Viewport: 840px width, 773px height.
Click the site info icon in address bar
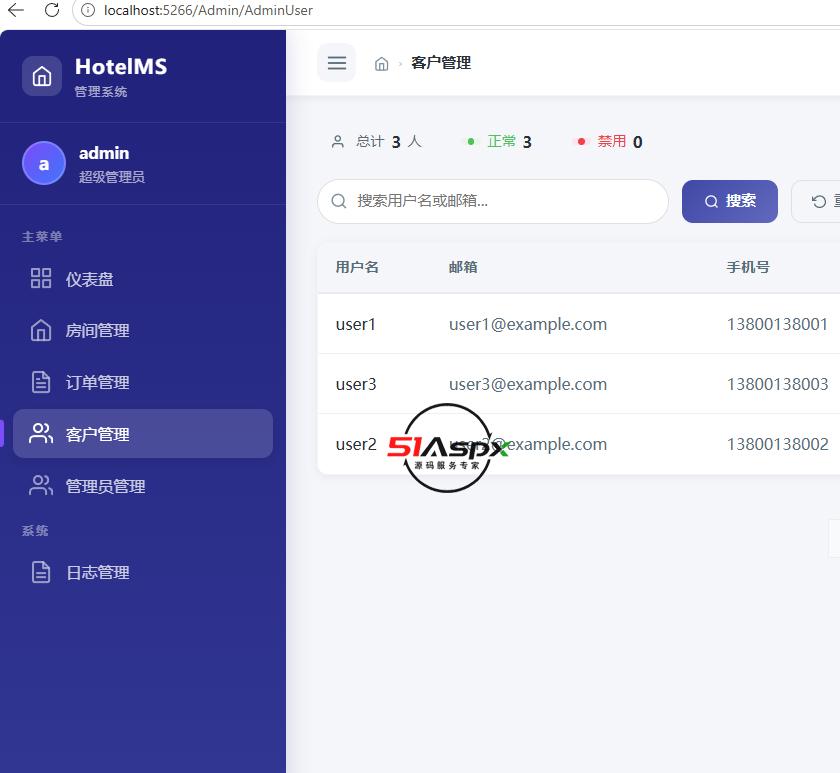pos(88,10)
